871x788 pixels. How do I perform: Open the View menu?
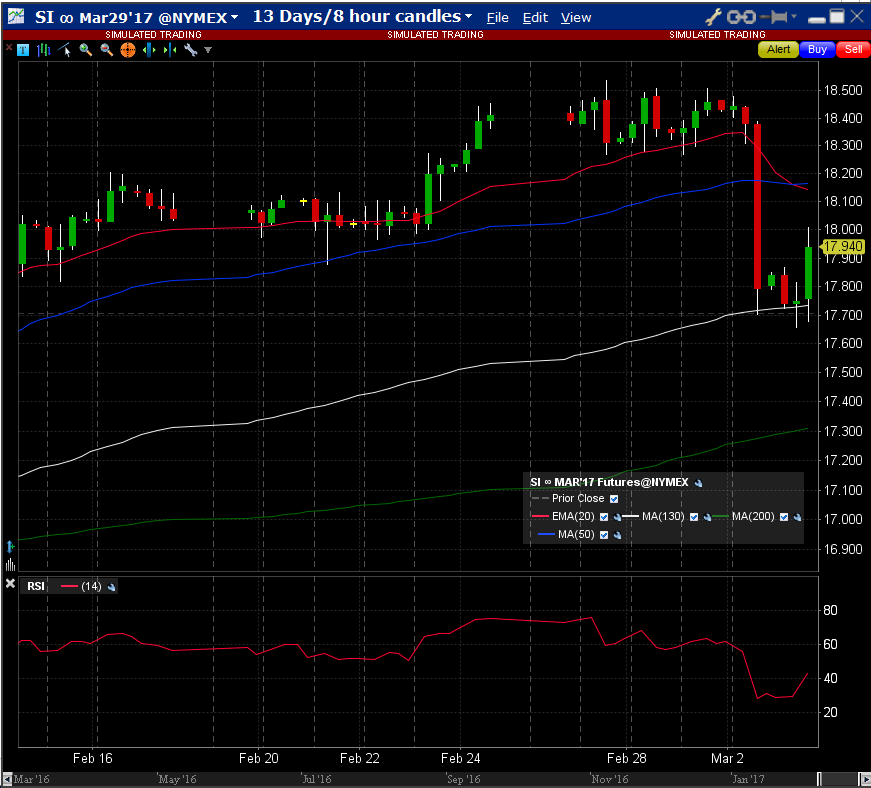pos(575,18)
